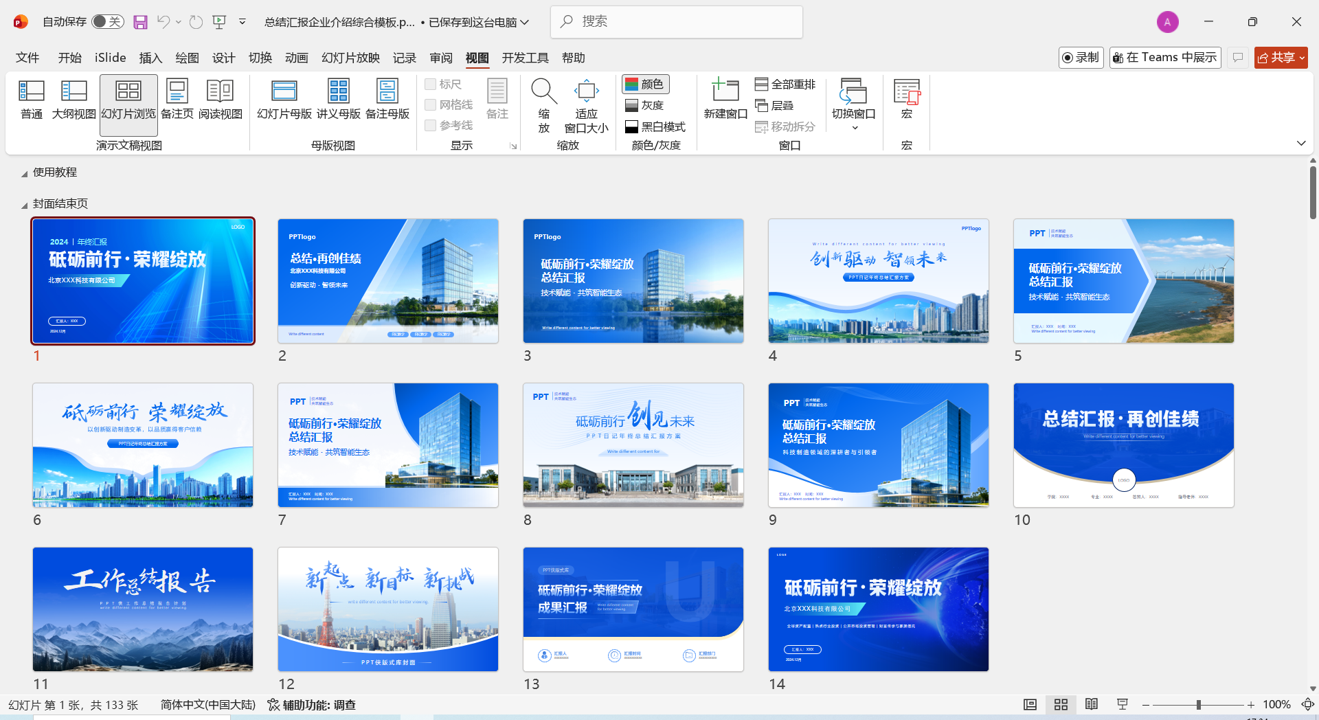The height and width of the screenshot is (720, 1319).
Task: Click Arrange All (全部重排)
Action: pos(785,85)
